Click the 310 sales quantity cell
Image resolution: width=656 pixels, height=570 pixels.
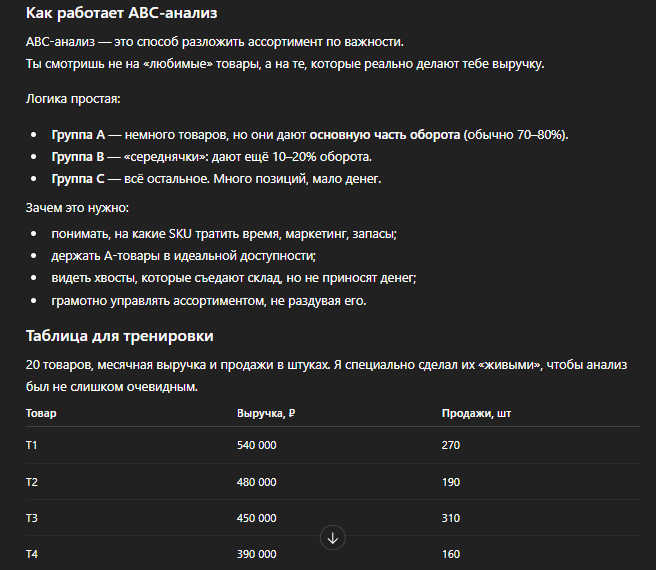[450, 518]
